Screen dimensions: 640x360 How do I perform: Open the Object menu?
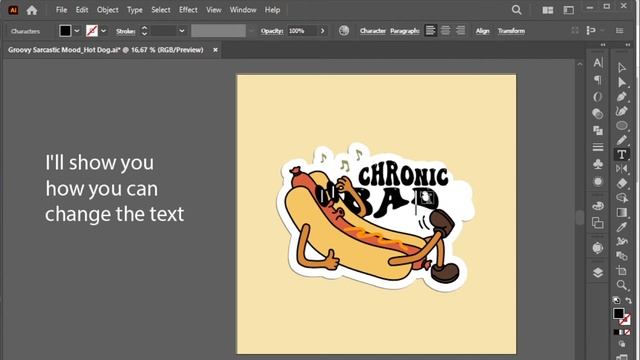[107, 10]
